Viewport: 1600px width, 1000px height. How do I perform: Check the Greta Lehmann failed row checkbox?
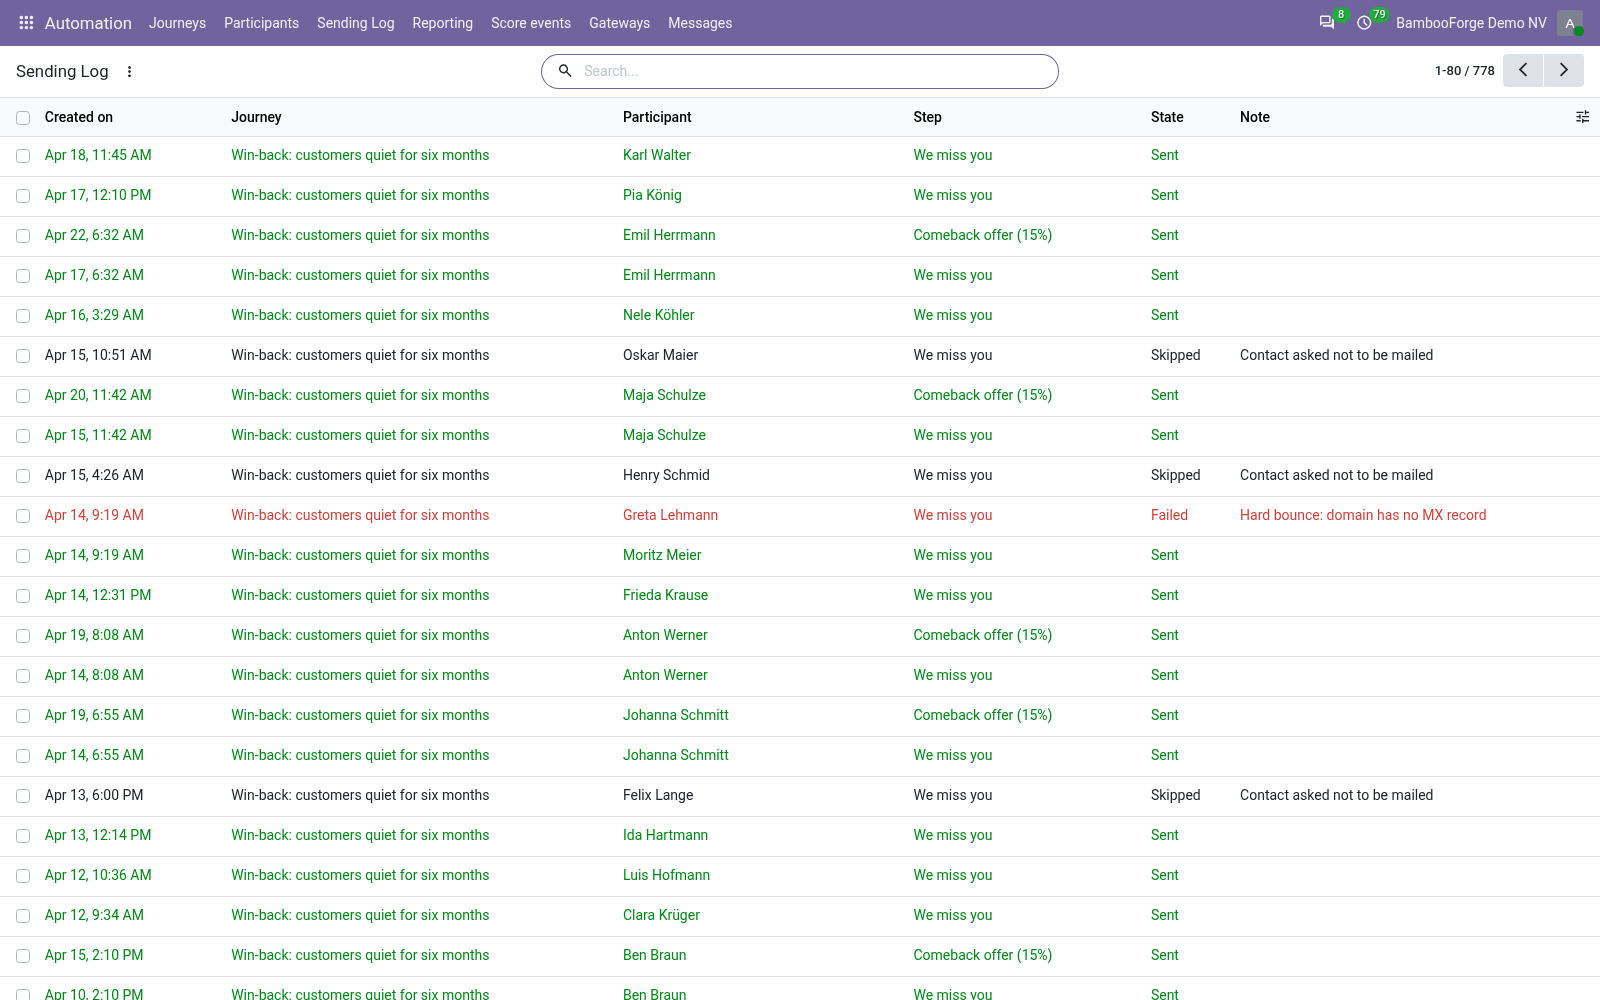click(23, 516)
